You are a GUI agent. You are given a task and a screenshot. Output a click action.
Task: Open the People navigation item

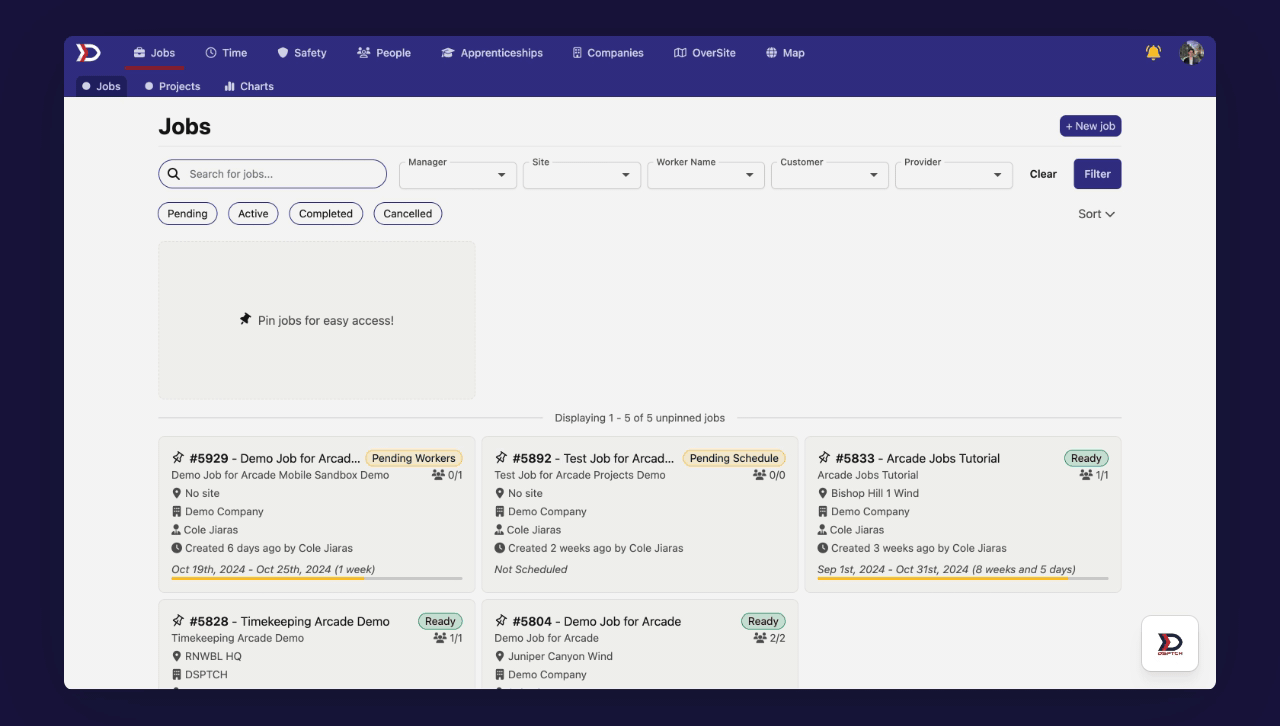[x=384, y=53]
